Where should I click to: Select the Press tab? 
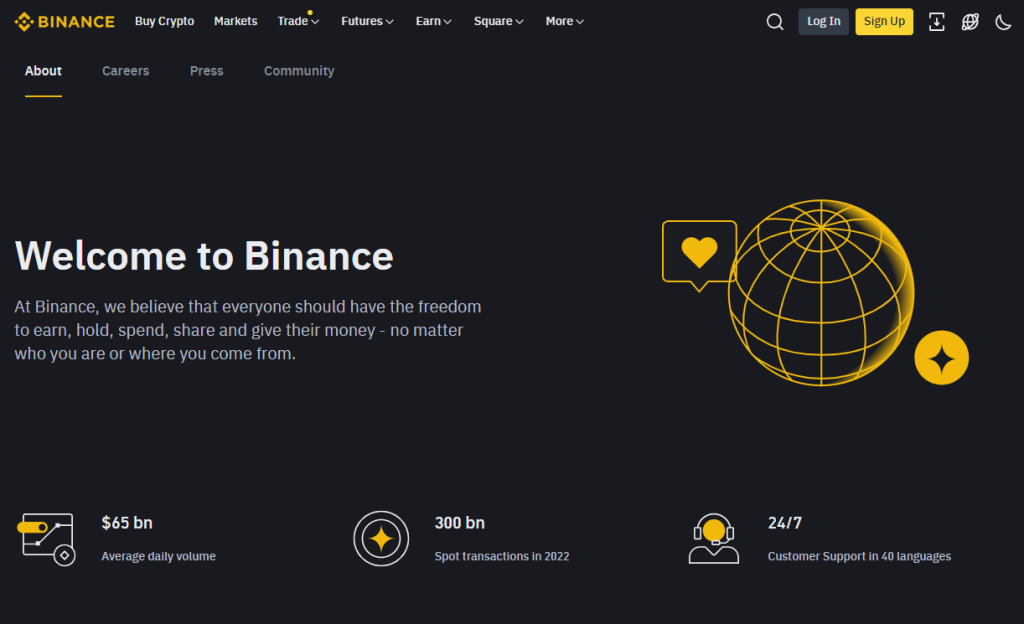206,71
